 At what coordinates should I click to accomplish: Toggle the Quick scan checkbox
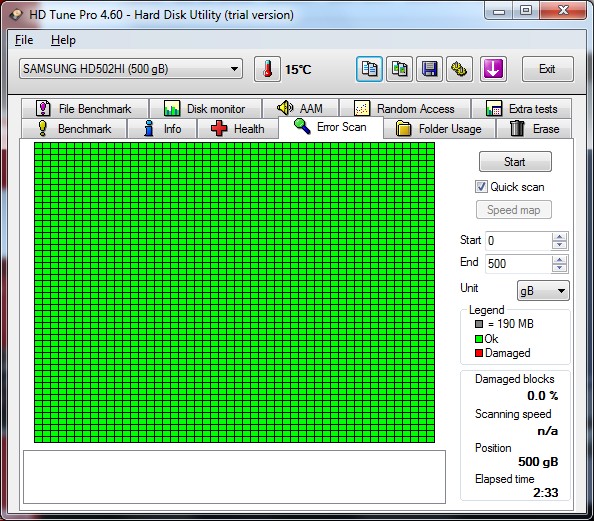481,187
